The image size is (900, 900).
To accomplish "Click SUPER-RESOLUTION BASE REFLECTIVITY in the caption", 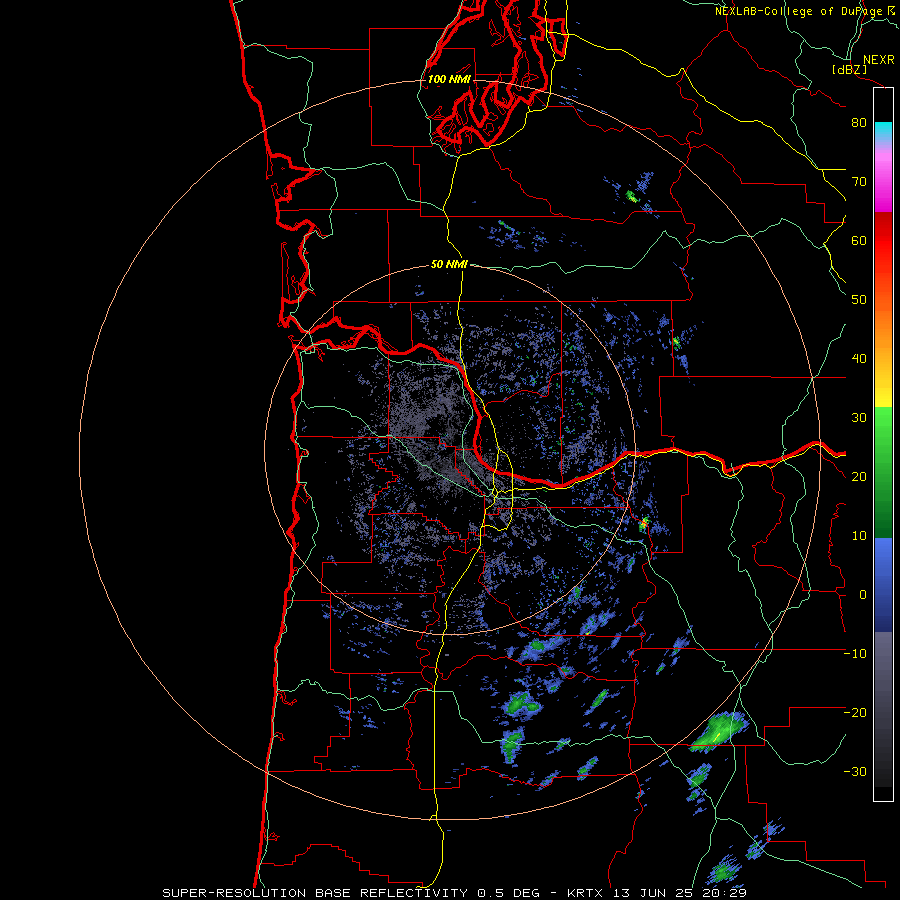I will click(315, 893).
